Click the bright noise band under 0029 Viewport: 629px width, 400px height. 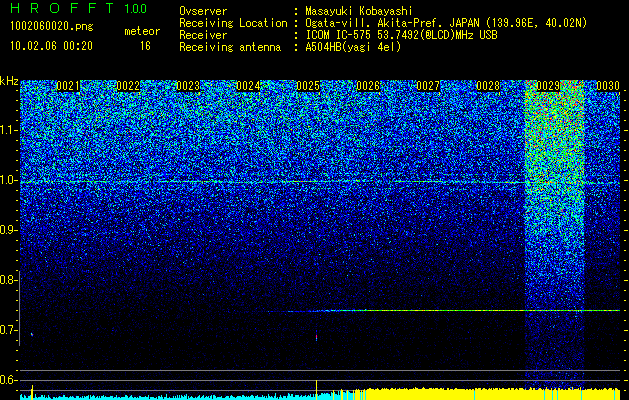pos(554,235)
